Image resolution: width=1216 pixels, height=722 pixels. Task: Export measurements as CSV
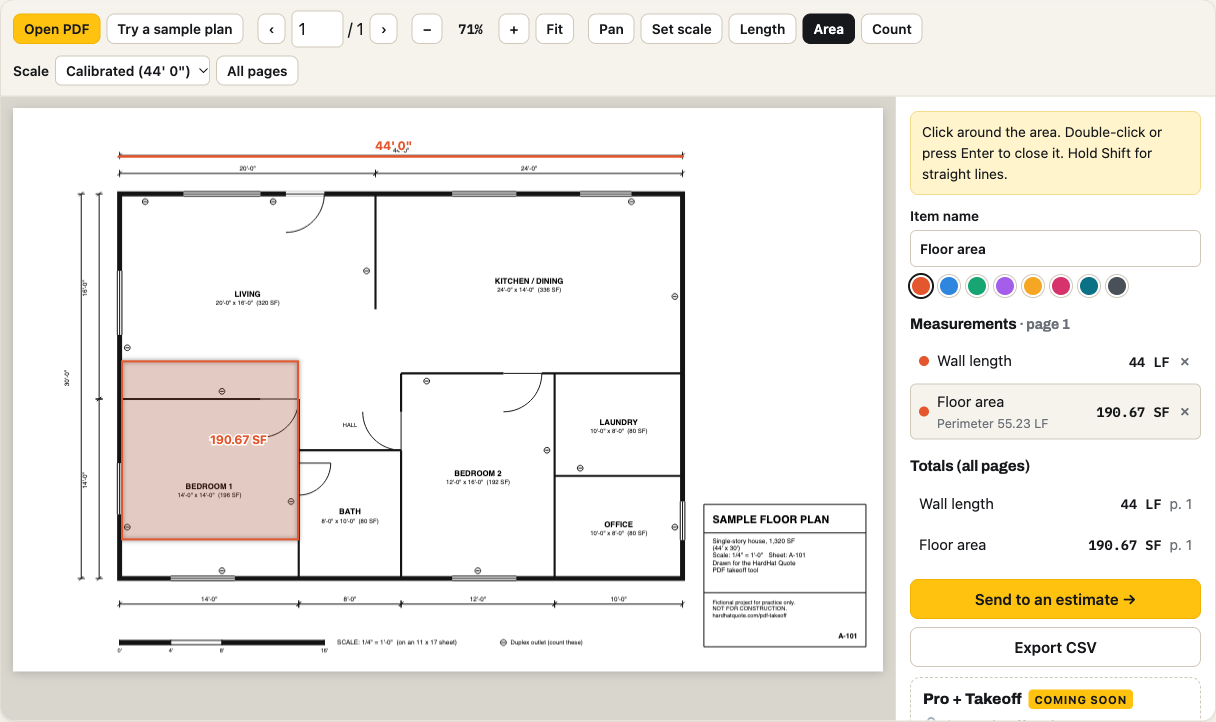[x=1055, y=647]
